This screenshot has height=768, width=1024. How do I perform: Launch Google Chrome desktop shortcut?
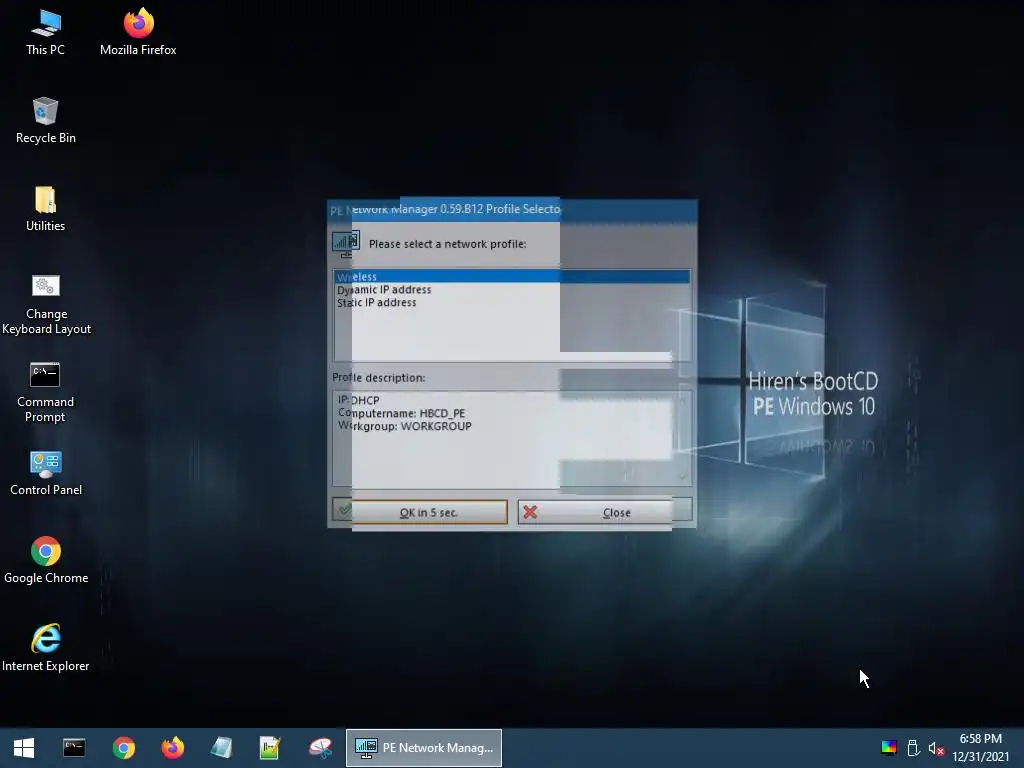(x=46, y=560)
